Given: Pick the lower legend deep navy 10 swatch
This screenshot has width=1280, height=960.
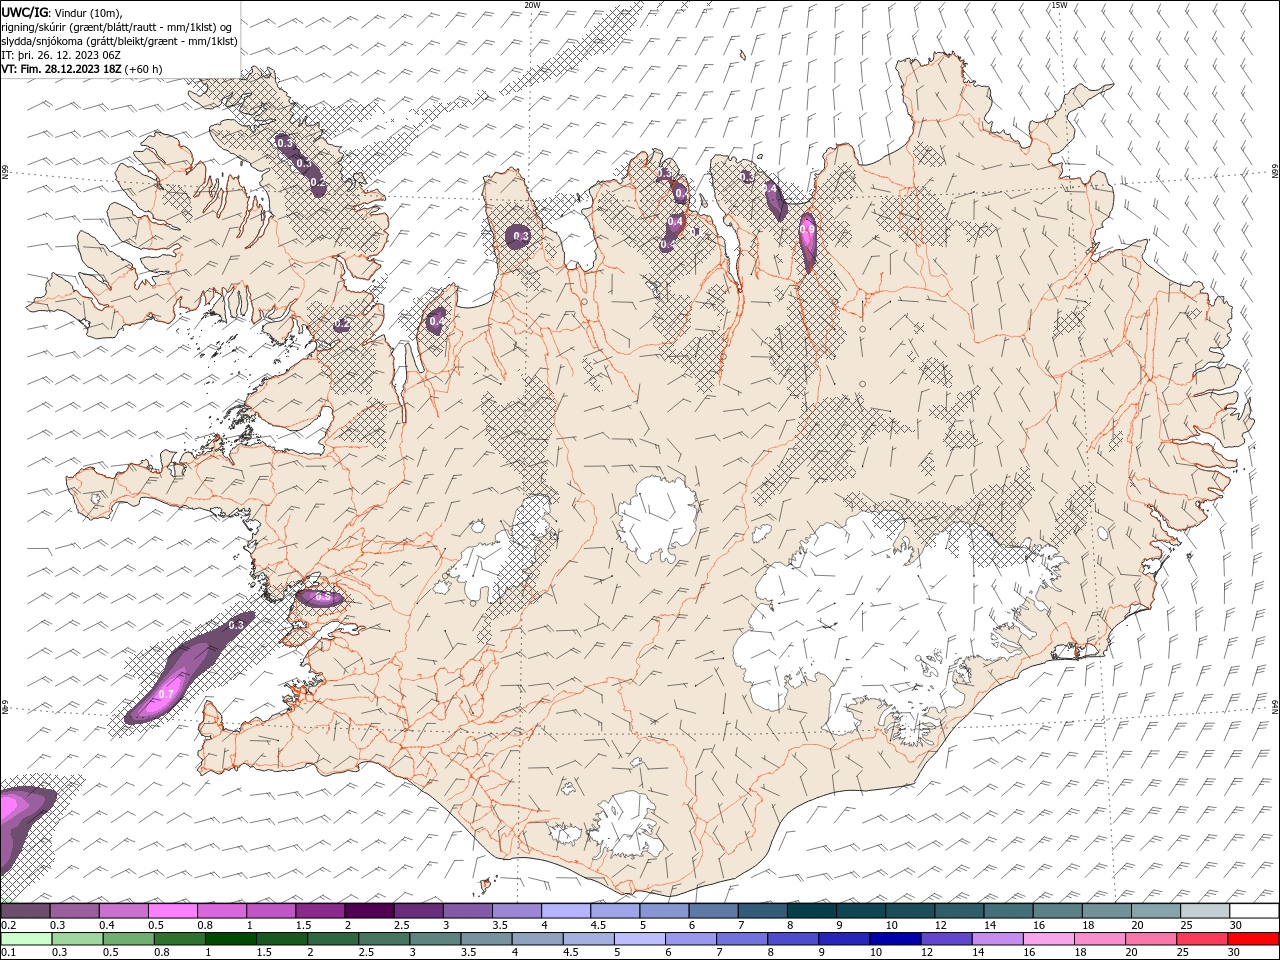Looking at the screenshot, I should point(896,939).
